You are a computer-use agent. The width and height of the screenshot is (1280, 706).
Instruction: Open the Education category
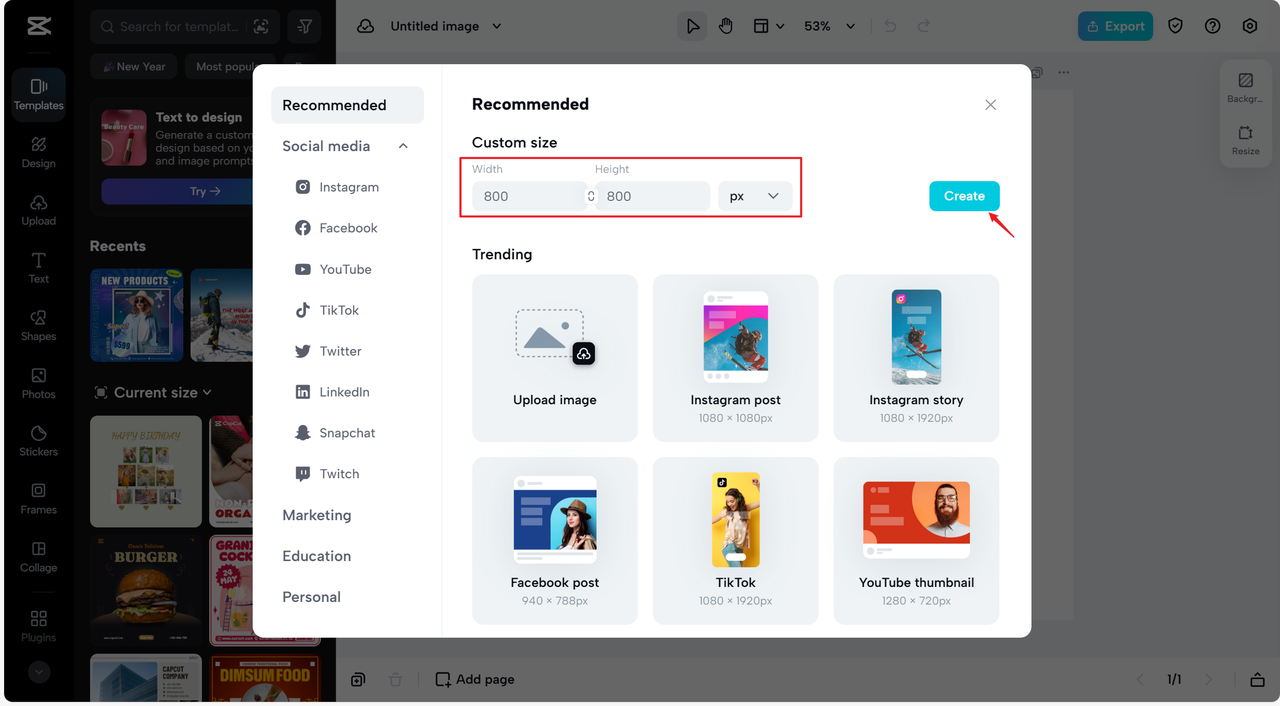coord(317,556)
